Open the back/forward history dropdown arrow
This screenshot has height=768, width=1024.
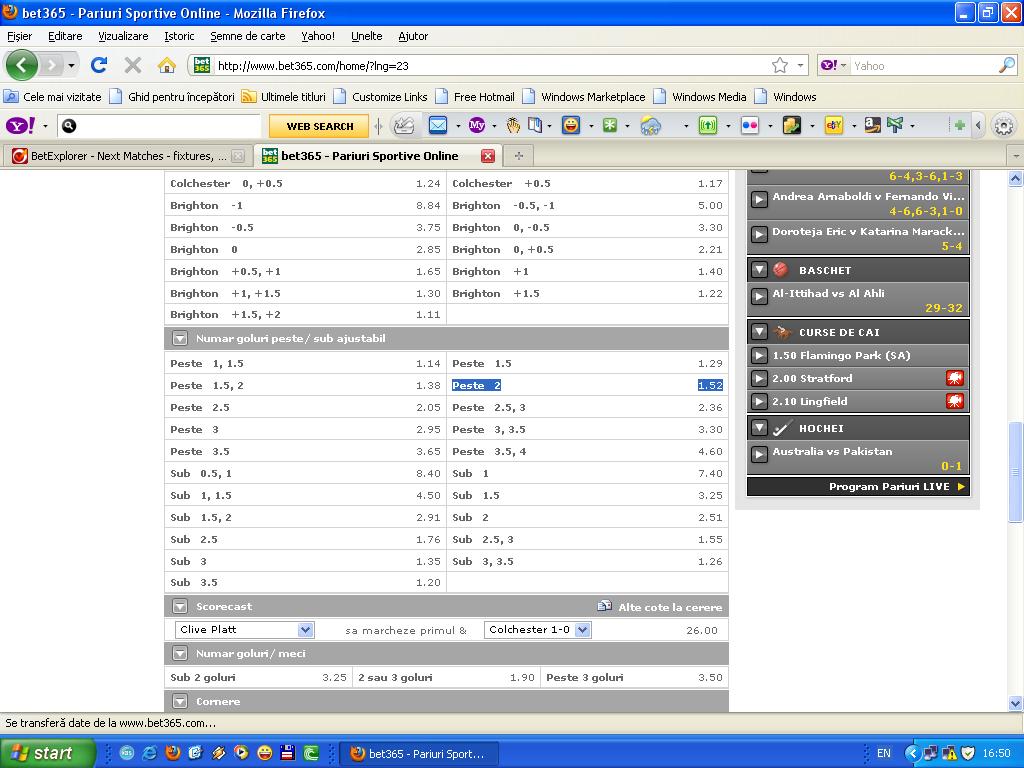71,65
